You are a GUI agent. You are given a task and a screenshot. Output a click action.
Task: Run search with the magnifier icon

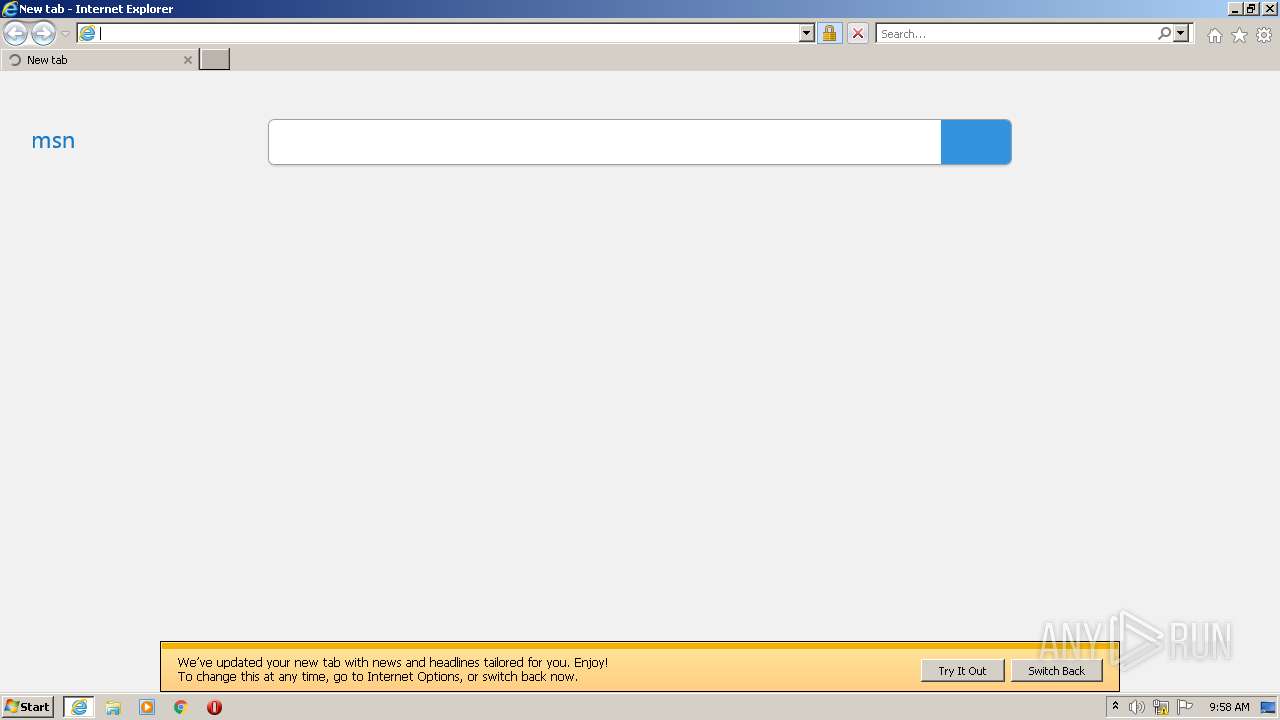click(1164, 34)
